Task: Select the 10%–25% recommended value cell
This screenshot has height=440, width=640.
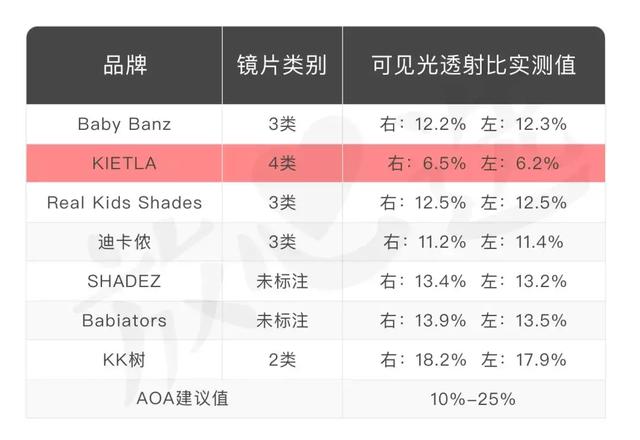Action: (474, 398)
